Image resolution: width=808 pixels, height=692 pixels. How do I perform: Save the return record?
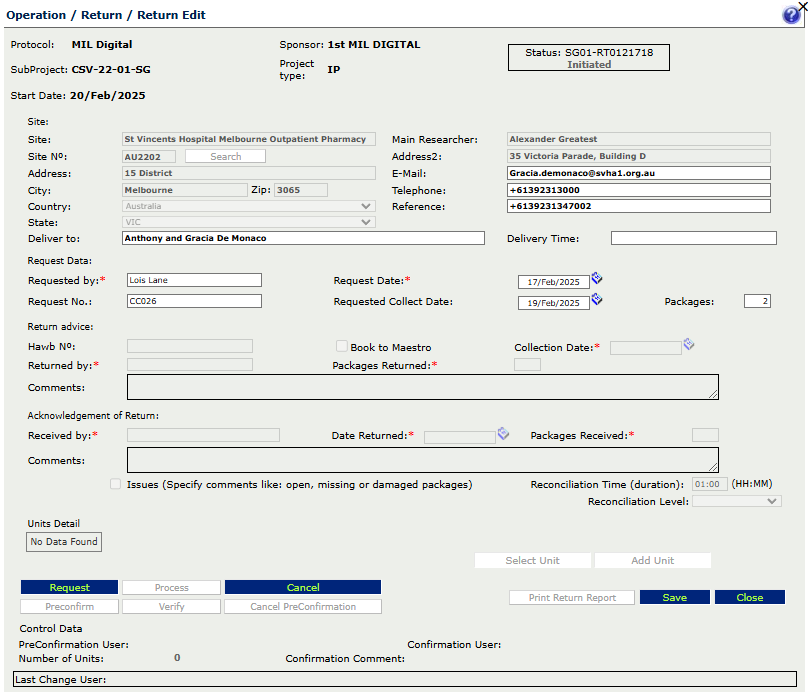pos(675,597)
